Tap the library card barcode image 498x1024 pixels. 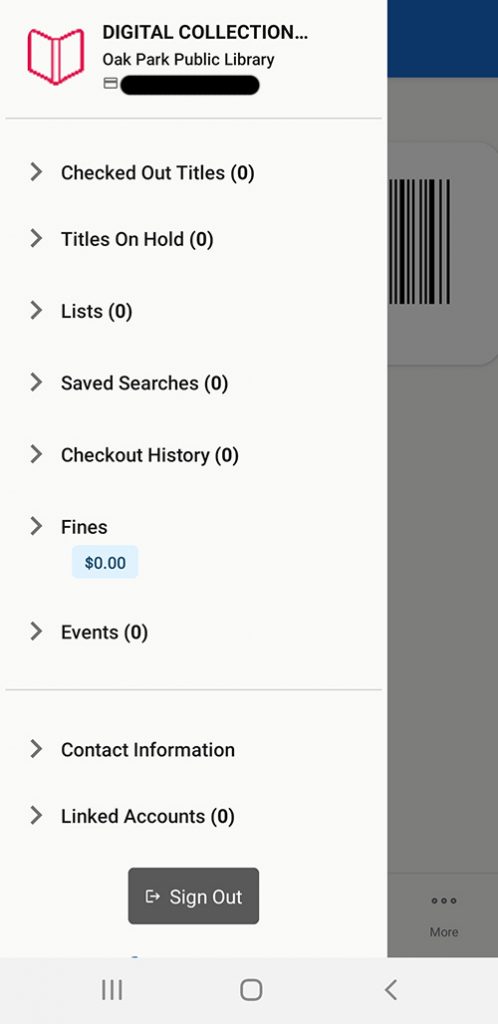419,242
